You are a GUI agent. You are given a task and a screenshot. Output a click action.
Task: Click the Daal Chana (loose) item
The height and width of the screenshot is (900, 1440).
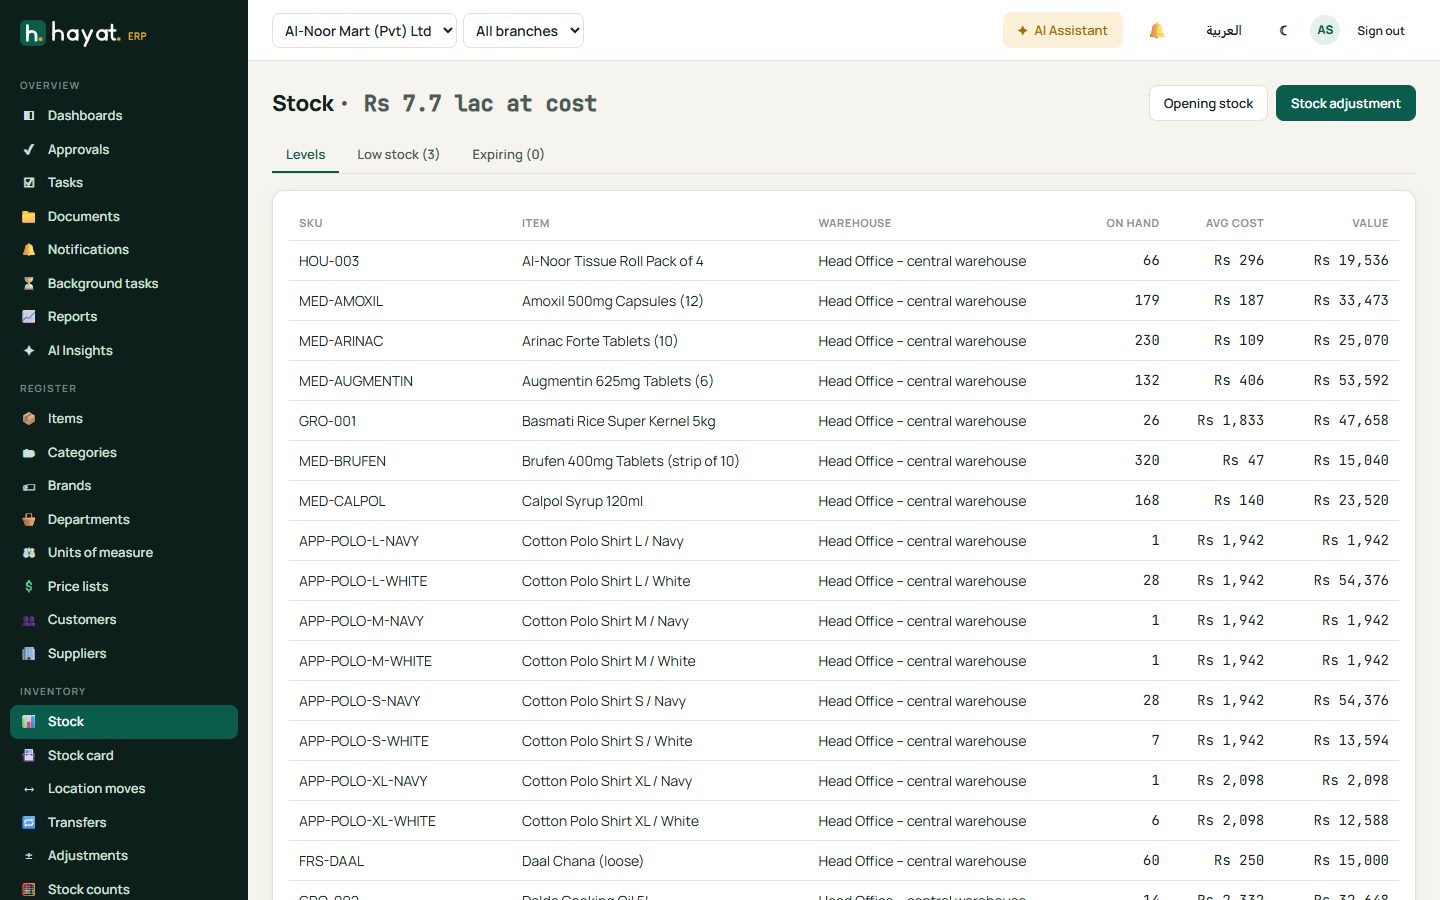click(583, 861)
